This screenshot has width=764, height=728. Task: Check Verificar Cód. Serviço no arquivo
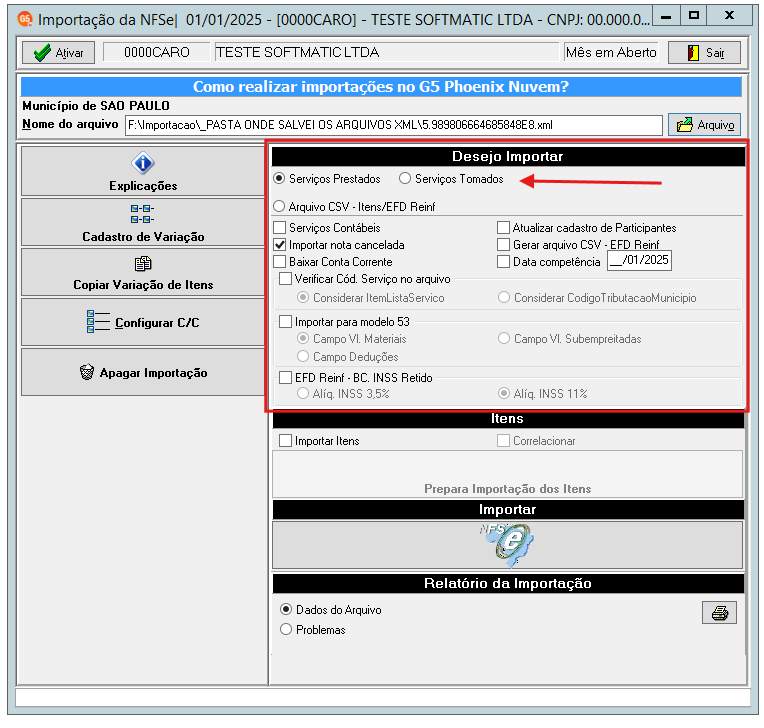286,279
